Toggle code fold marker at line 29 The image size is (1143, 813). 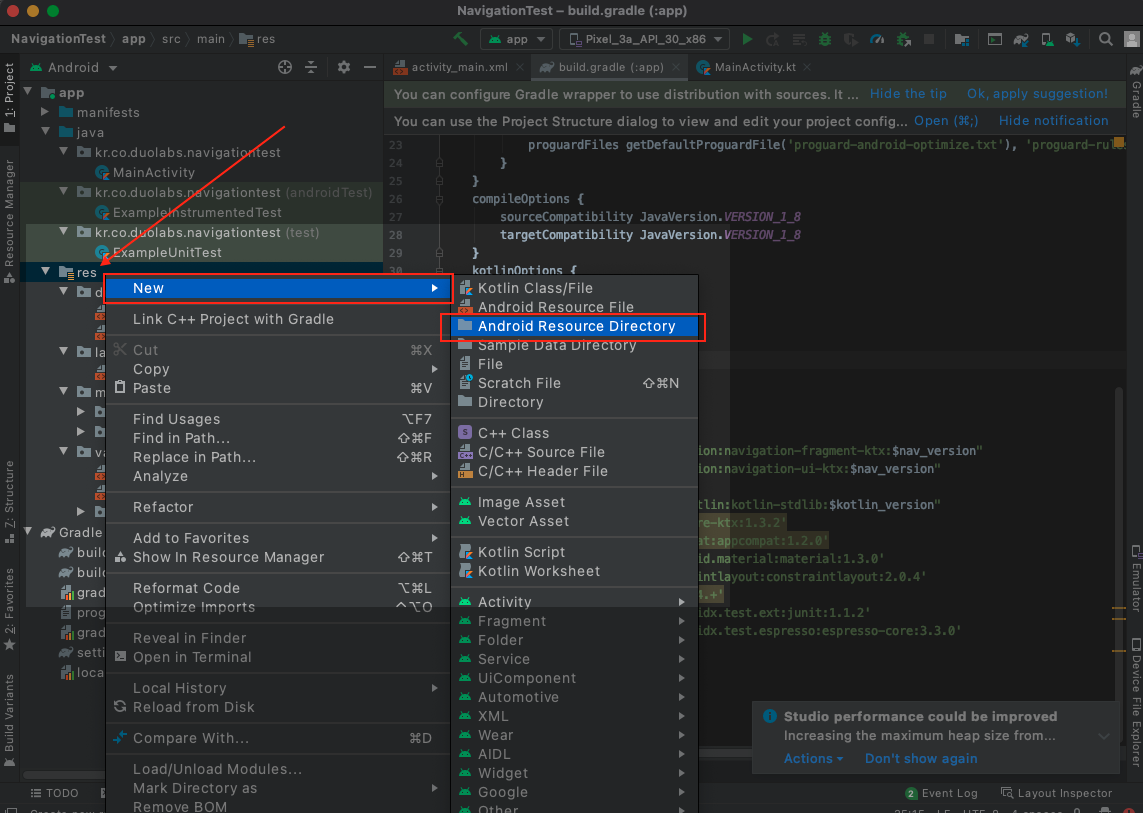439,252
